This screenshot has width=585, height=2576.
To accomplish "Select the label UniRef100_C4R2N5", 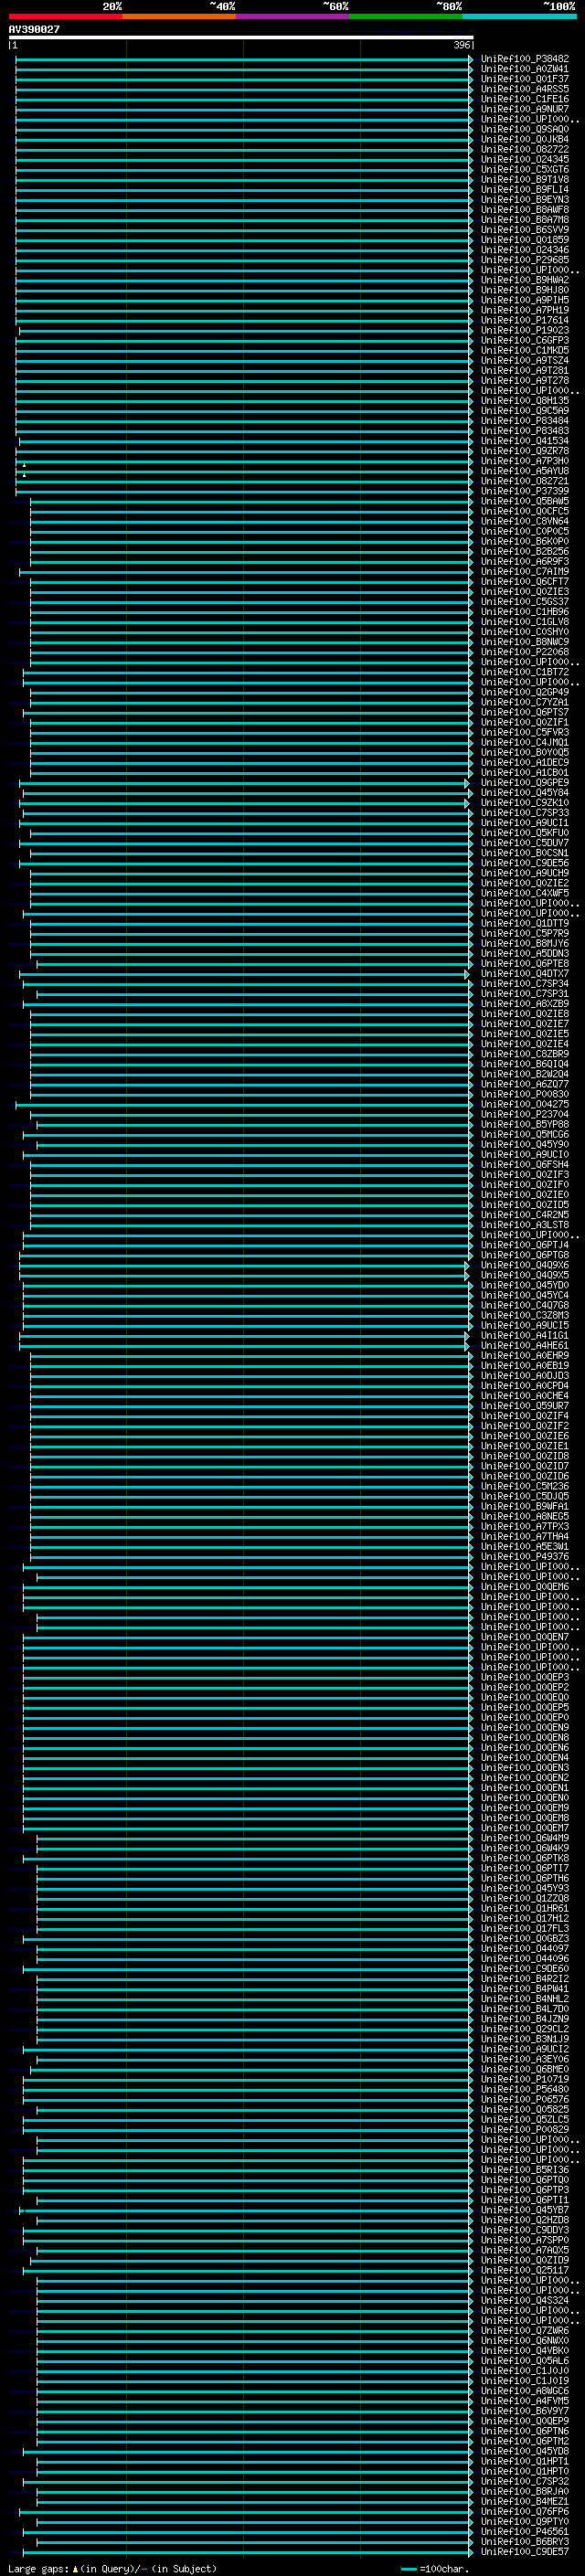I will pyautogui.click(x=525, y=1215).
